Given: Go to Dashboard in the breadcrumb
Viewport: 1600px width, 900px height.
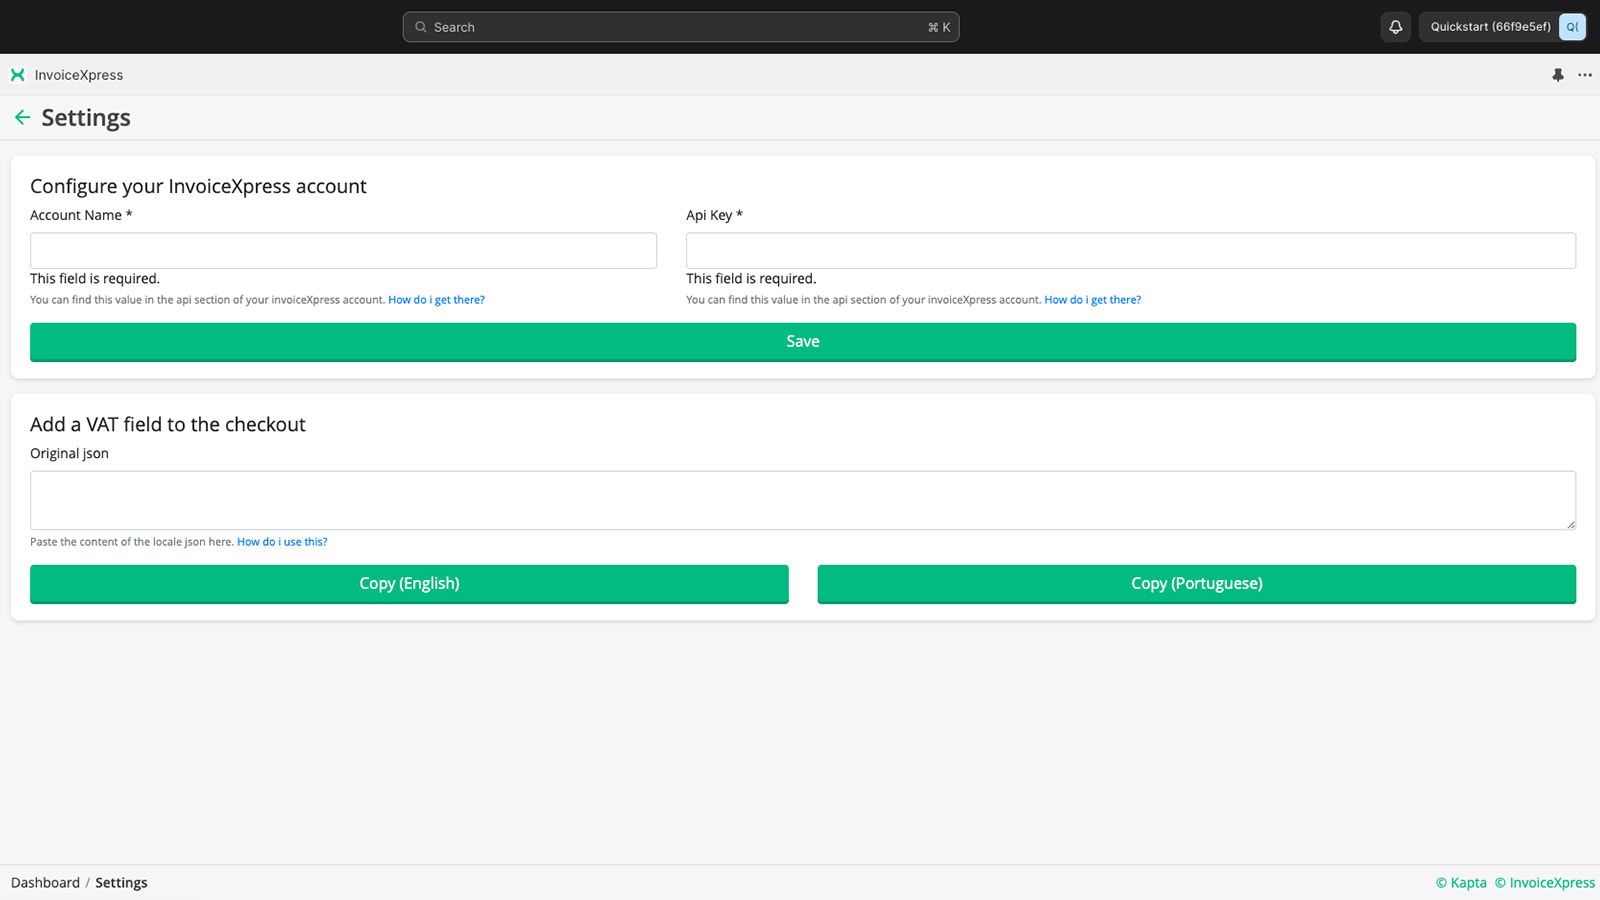Looking at the screenshot, I should click(x=45, y=883).
